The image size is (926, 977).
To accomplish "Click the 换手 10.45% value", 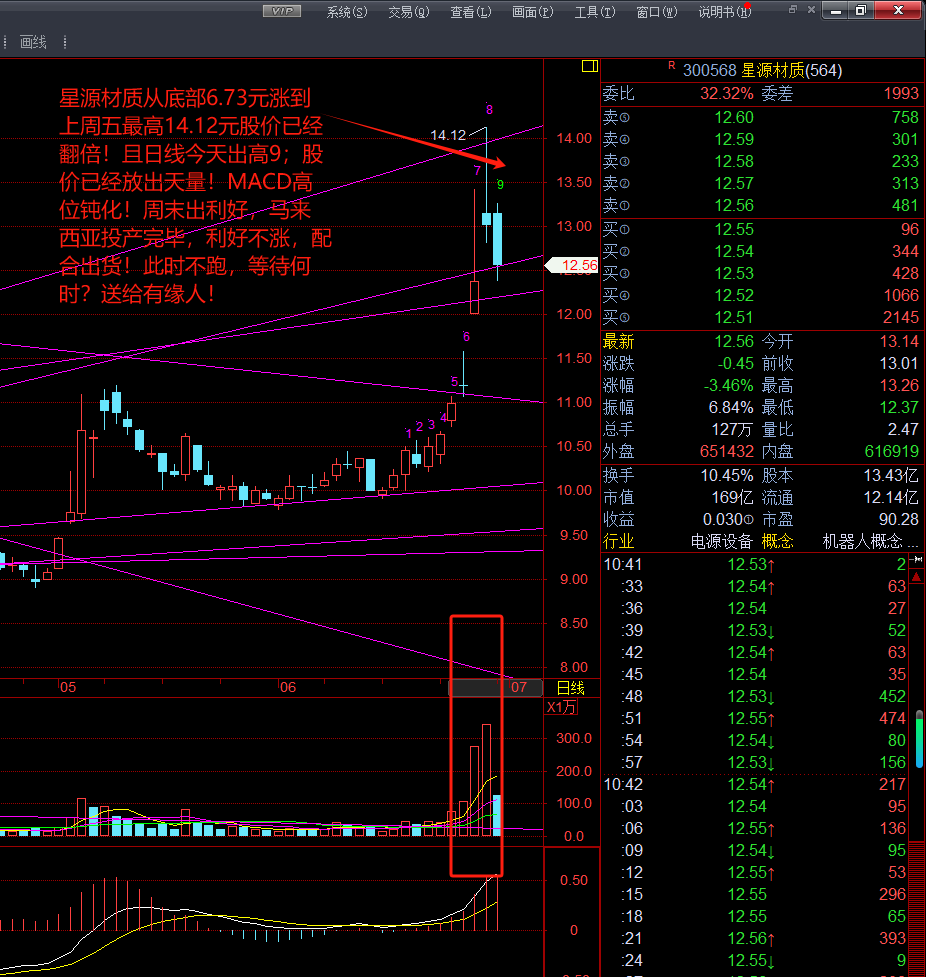I will pyautogui.click(x=727, y=475).
